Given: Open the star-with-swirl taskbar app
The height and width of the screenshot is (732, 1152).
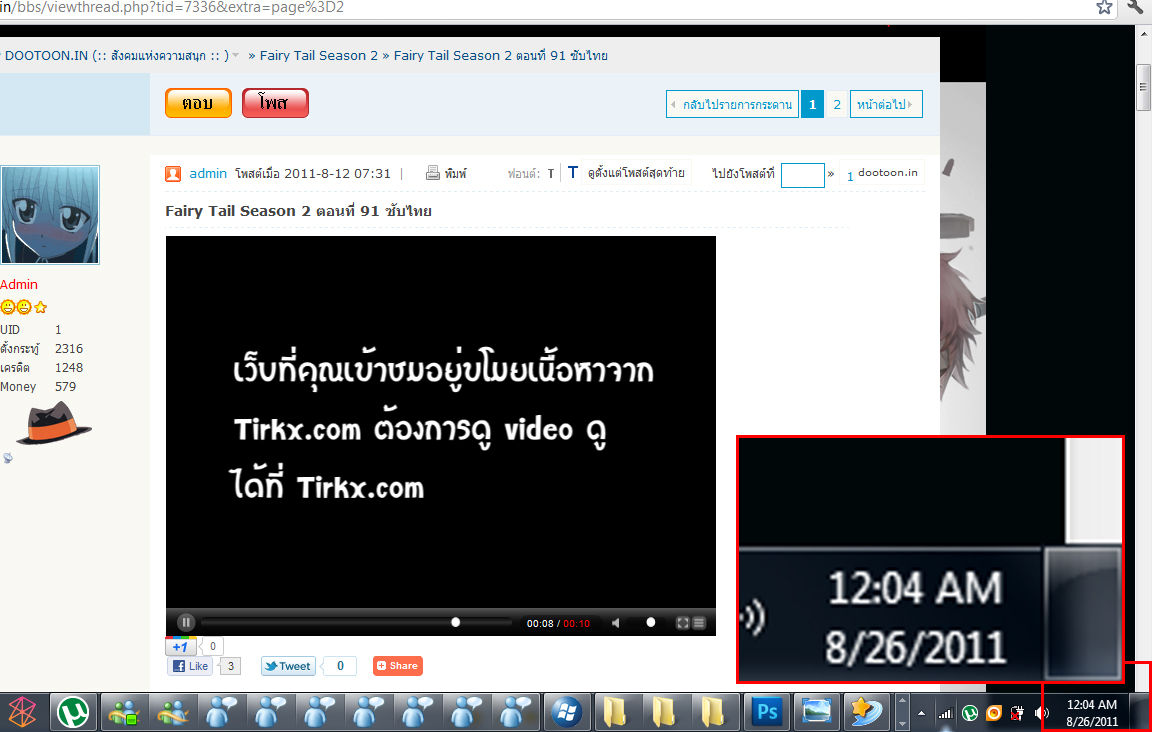Looking at the screenshot, I should [865, 711].
